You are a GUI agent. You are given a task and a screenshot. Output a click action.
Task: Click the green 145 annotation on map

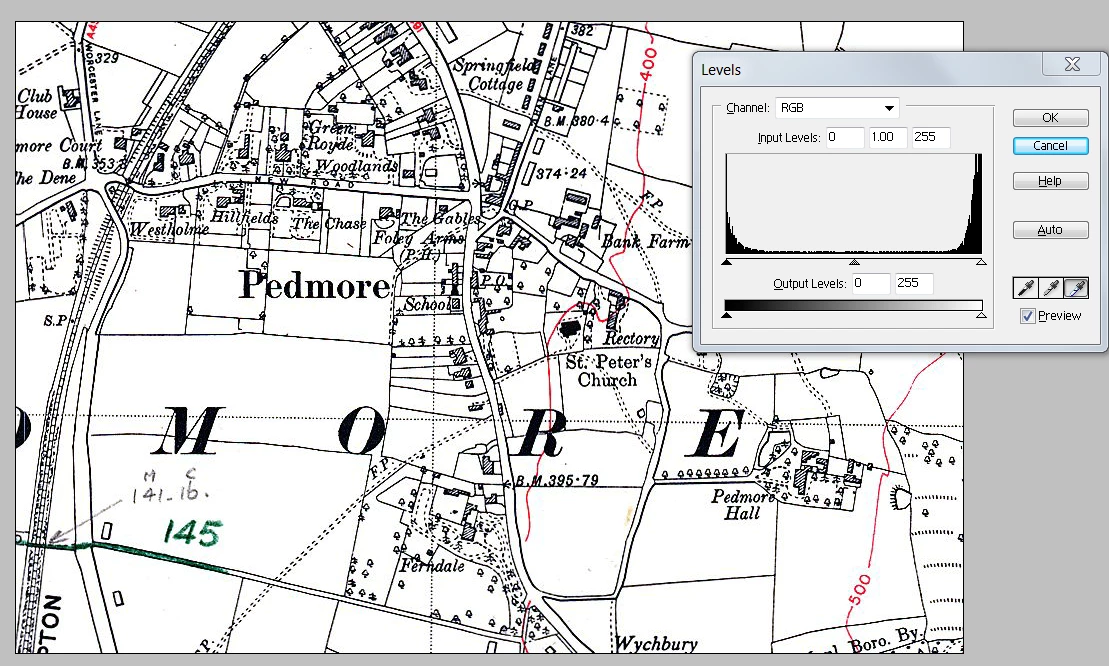(x=193, y=532)
